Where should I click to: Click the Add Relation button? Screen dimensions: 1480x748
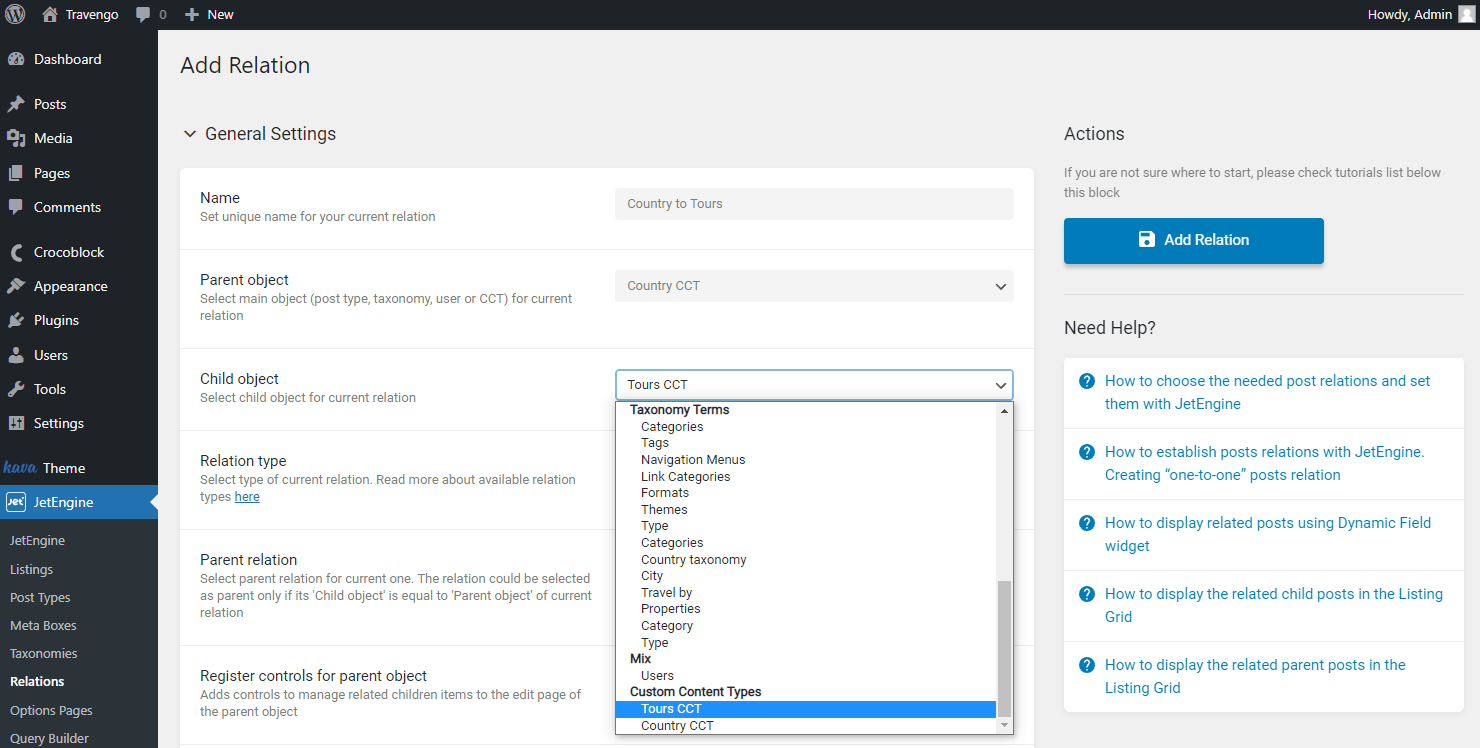(x=1194, y=241)
